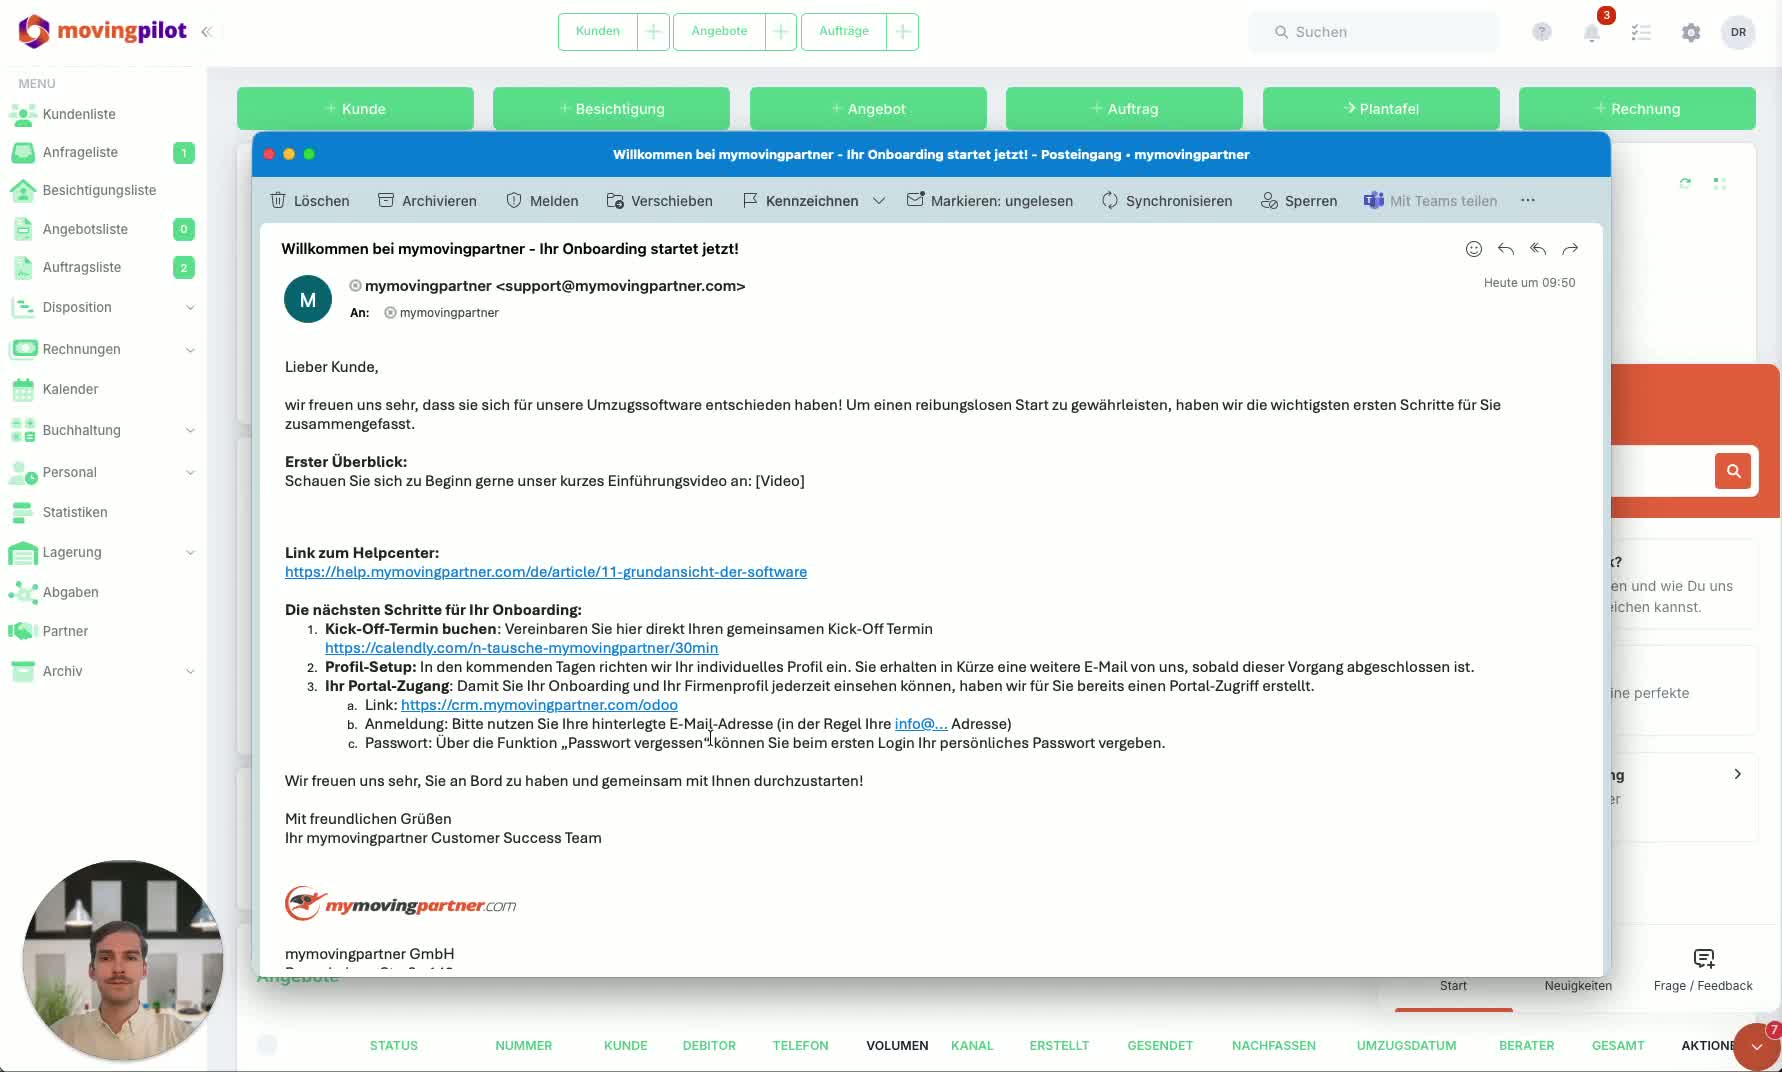
Task: Click the movingpilot logo
Action: point(102,31)
